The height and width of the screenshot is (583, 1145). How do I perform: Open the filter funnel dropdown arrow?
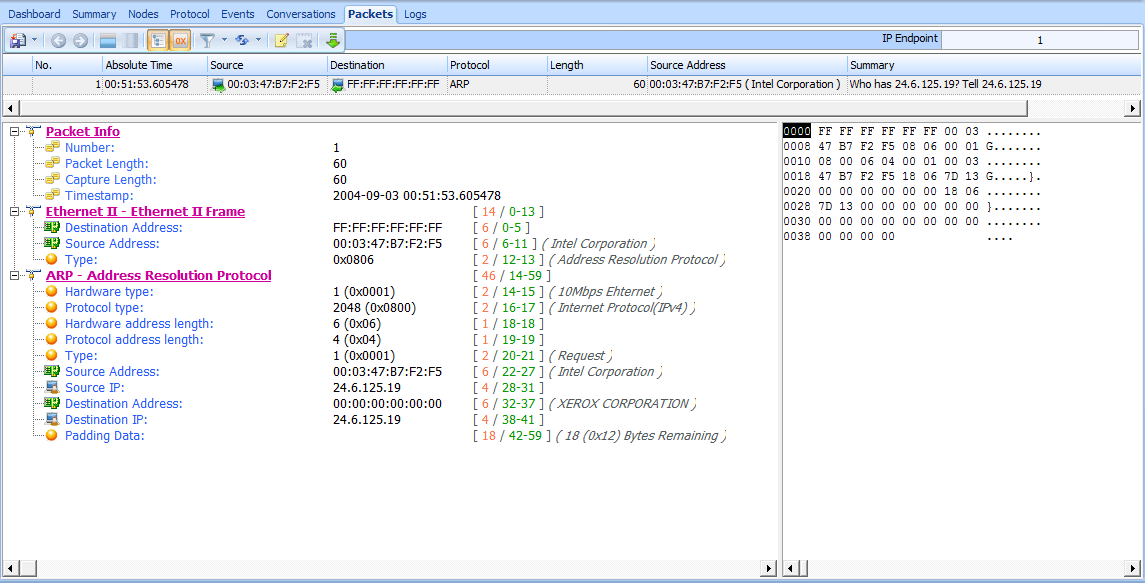224,40
